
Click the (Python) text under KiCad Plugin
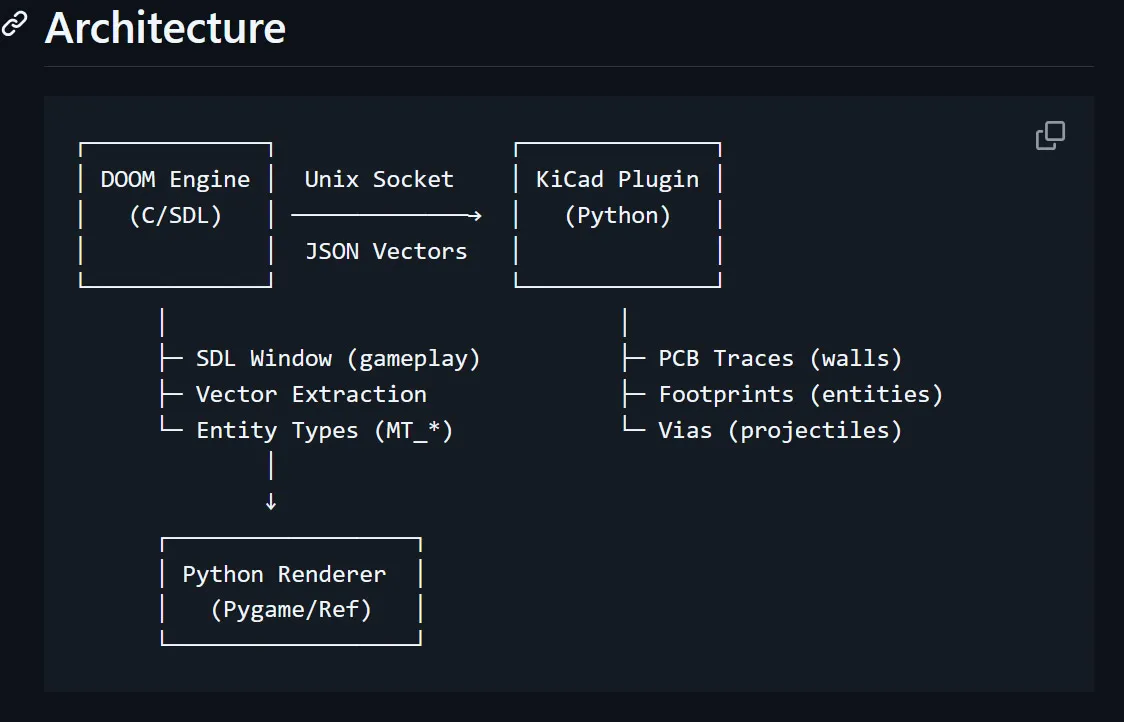(x=618, y=216)
